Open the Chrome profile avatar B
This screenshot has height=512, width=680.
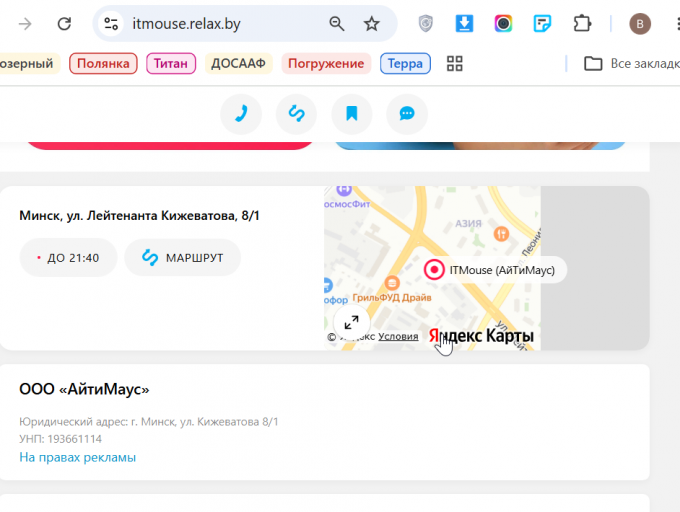[640, 24]
